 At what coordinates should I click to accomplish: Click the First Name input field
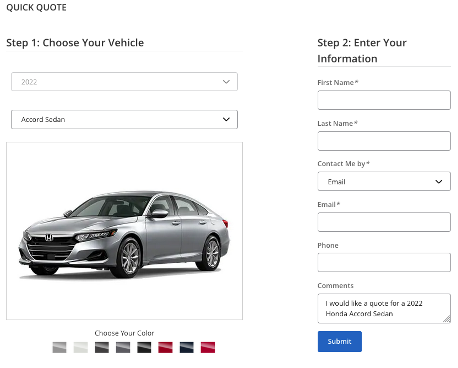click(384, 100)
